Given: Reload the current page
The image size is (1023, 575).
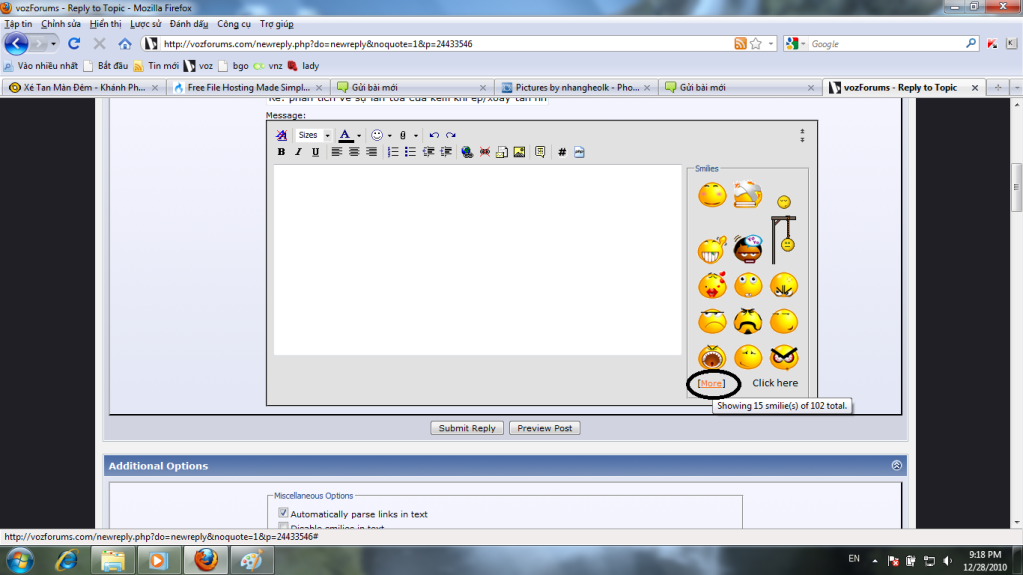Looking at the screenshot, I should tap(74, 44).
